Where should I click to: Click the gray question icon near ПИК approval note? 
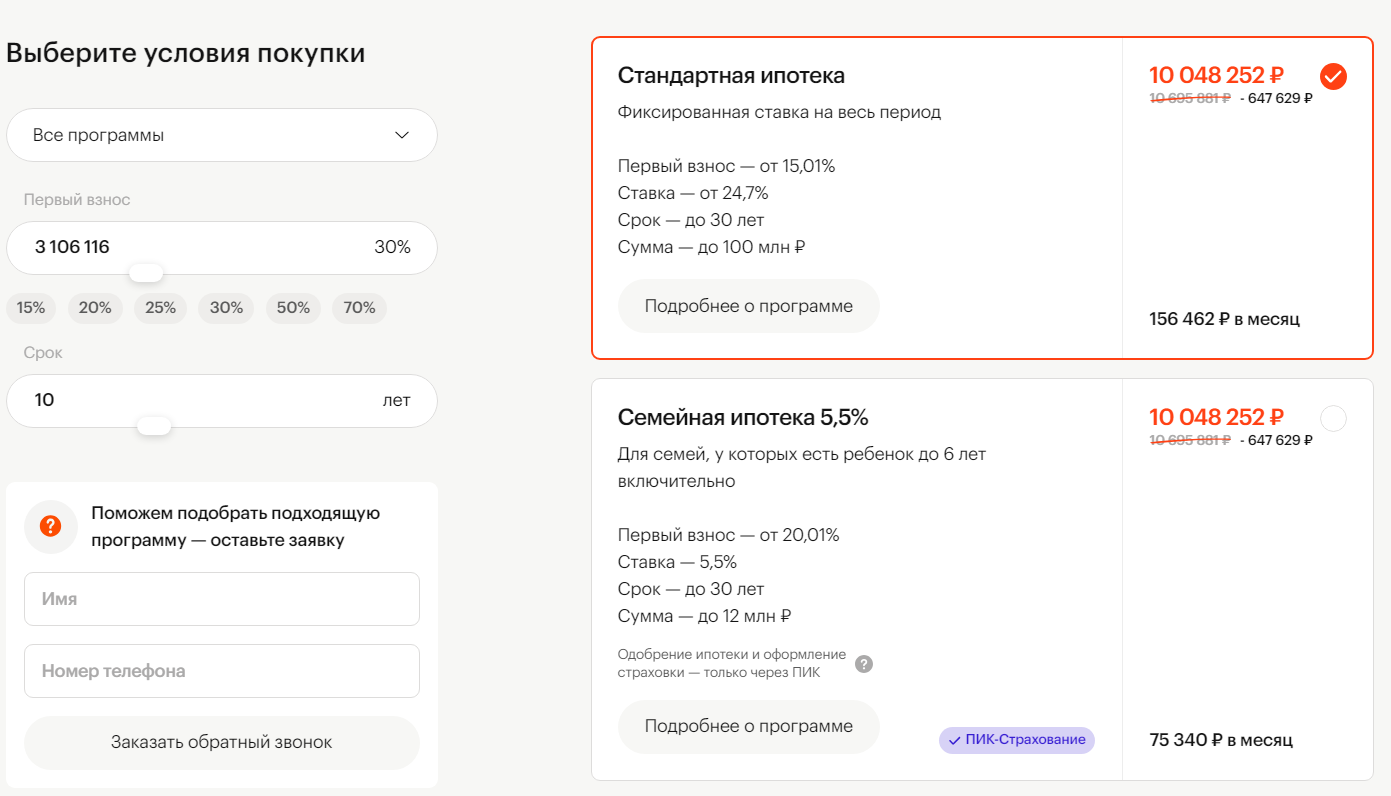click(x=864, y=664)
